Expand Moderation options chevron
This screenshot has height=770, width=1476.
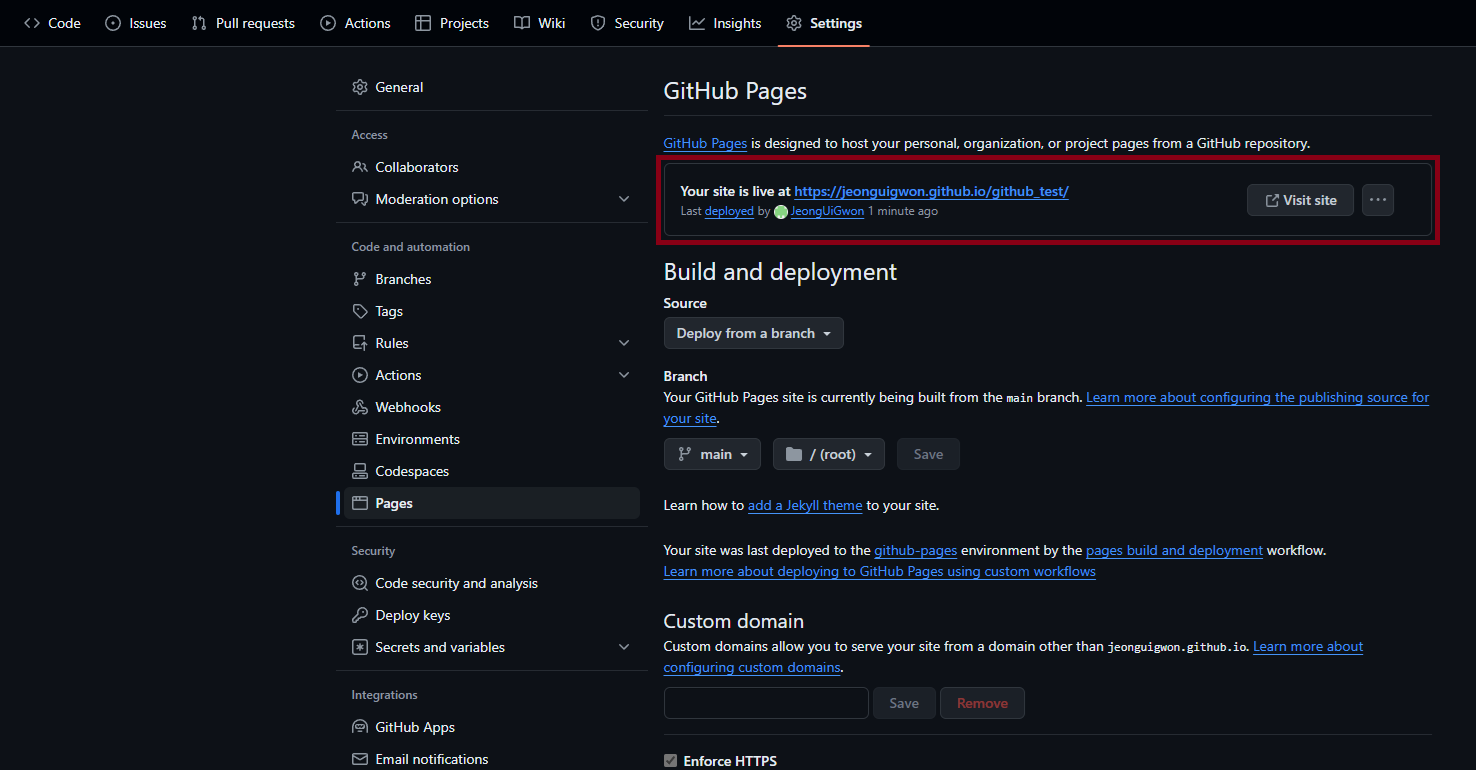click(x=624, y=199)
